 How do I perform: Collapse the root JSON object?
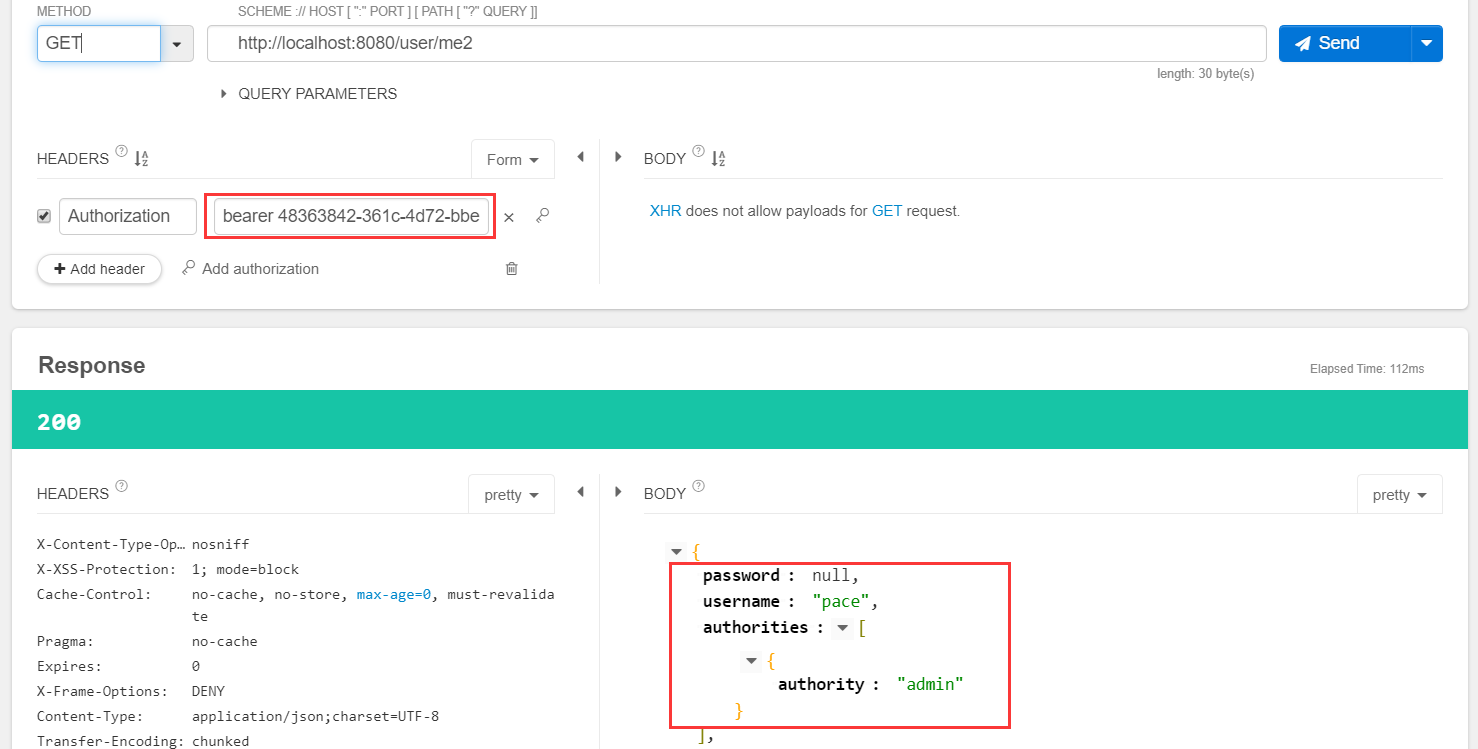[677, 552]
